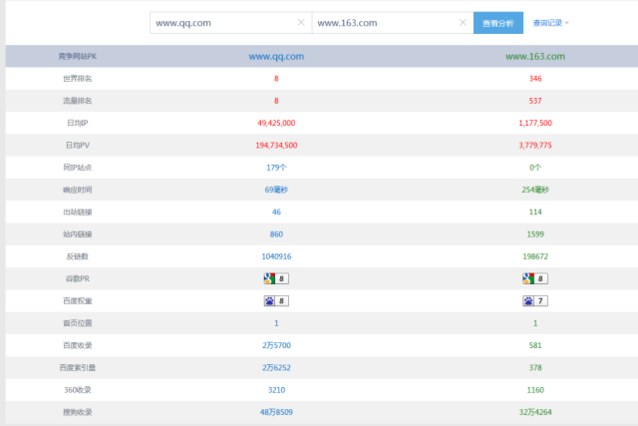Click Baidu indexed value 581
Viewport: 638px width, 426px height.
click(535, 345)
